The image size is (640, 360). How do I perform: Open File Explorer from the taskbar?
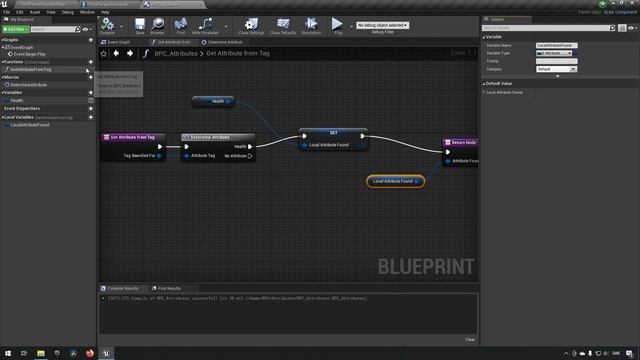[x=41, y=353]
